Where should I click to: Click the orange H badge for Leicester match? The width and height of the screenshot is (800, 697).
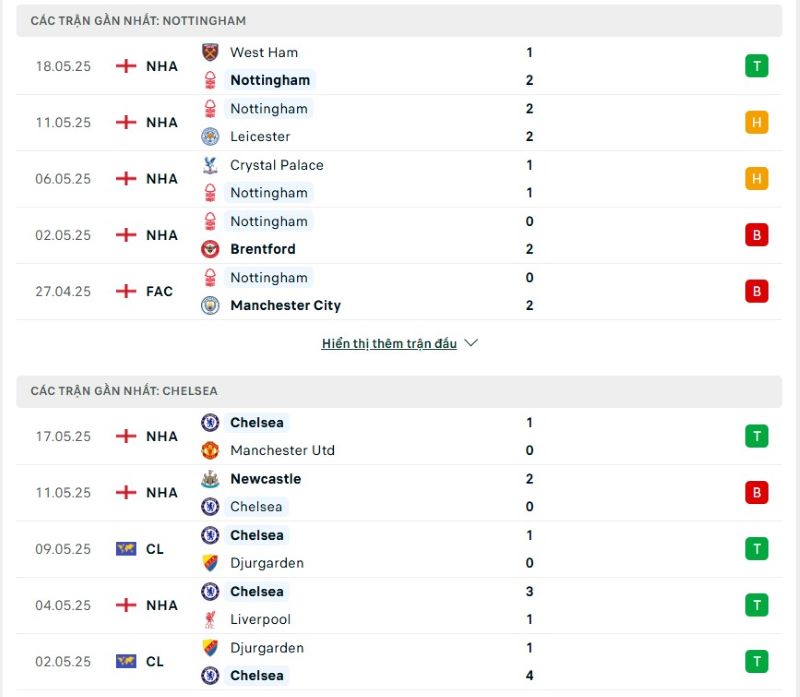coord(757,122)
